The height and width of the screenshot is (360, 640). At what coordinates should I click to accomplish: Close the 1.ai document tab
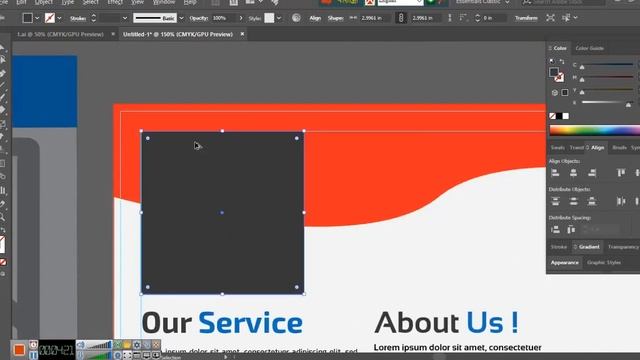[x=113, y=34]
